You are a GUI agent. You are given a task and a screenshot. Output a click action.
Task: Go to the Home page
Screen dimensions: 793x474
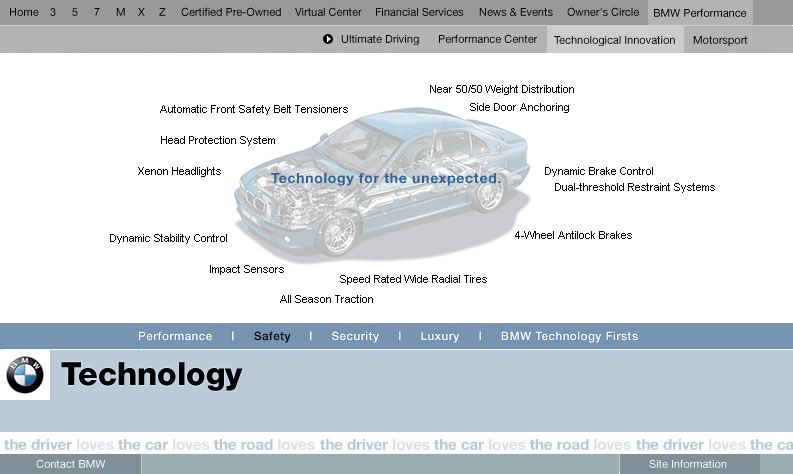click(x=24, y=12)
